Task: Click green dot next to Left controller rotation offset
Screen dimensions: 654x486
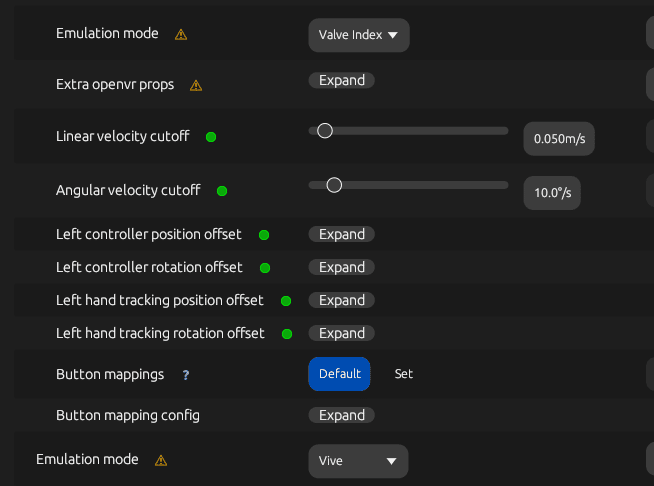Action: point(265,268)
